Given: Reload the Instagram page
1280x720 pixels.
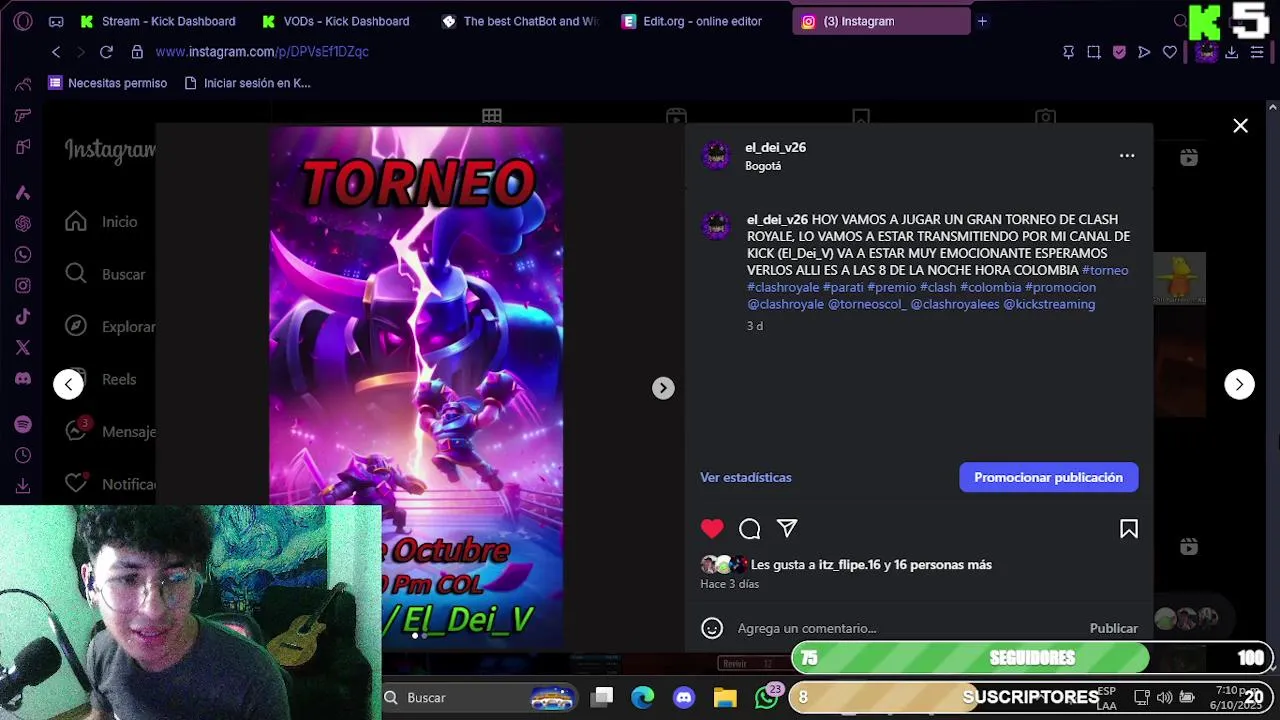Looking at the screenshot, I should click(106, 52).
